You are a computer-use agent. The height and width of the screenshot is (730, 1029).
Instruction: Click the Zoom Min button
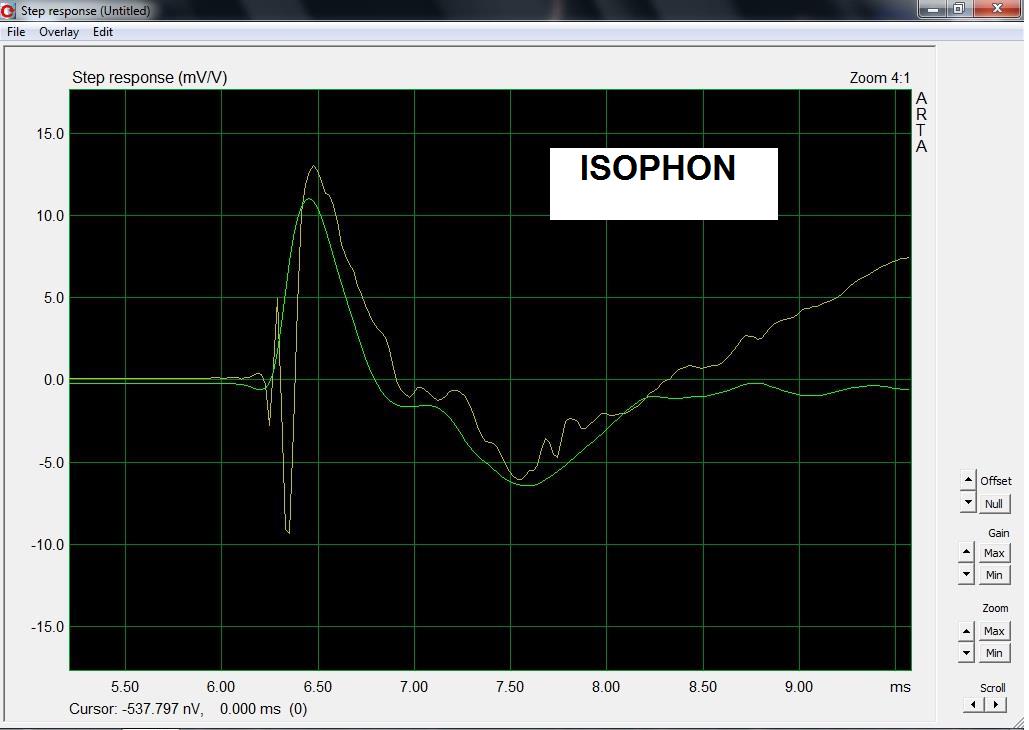point(994,653)
